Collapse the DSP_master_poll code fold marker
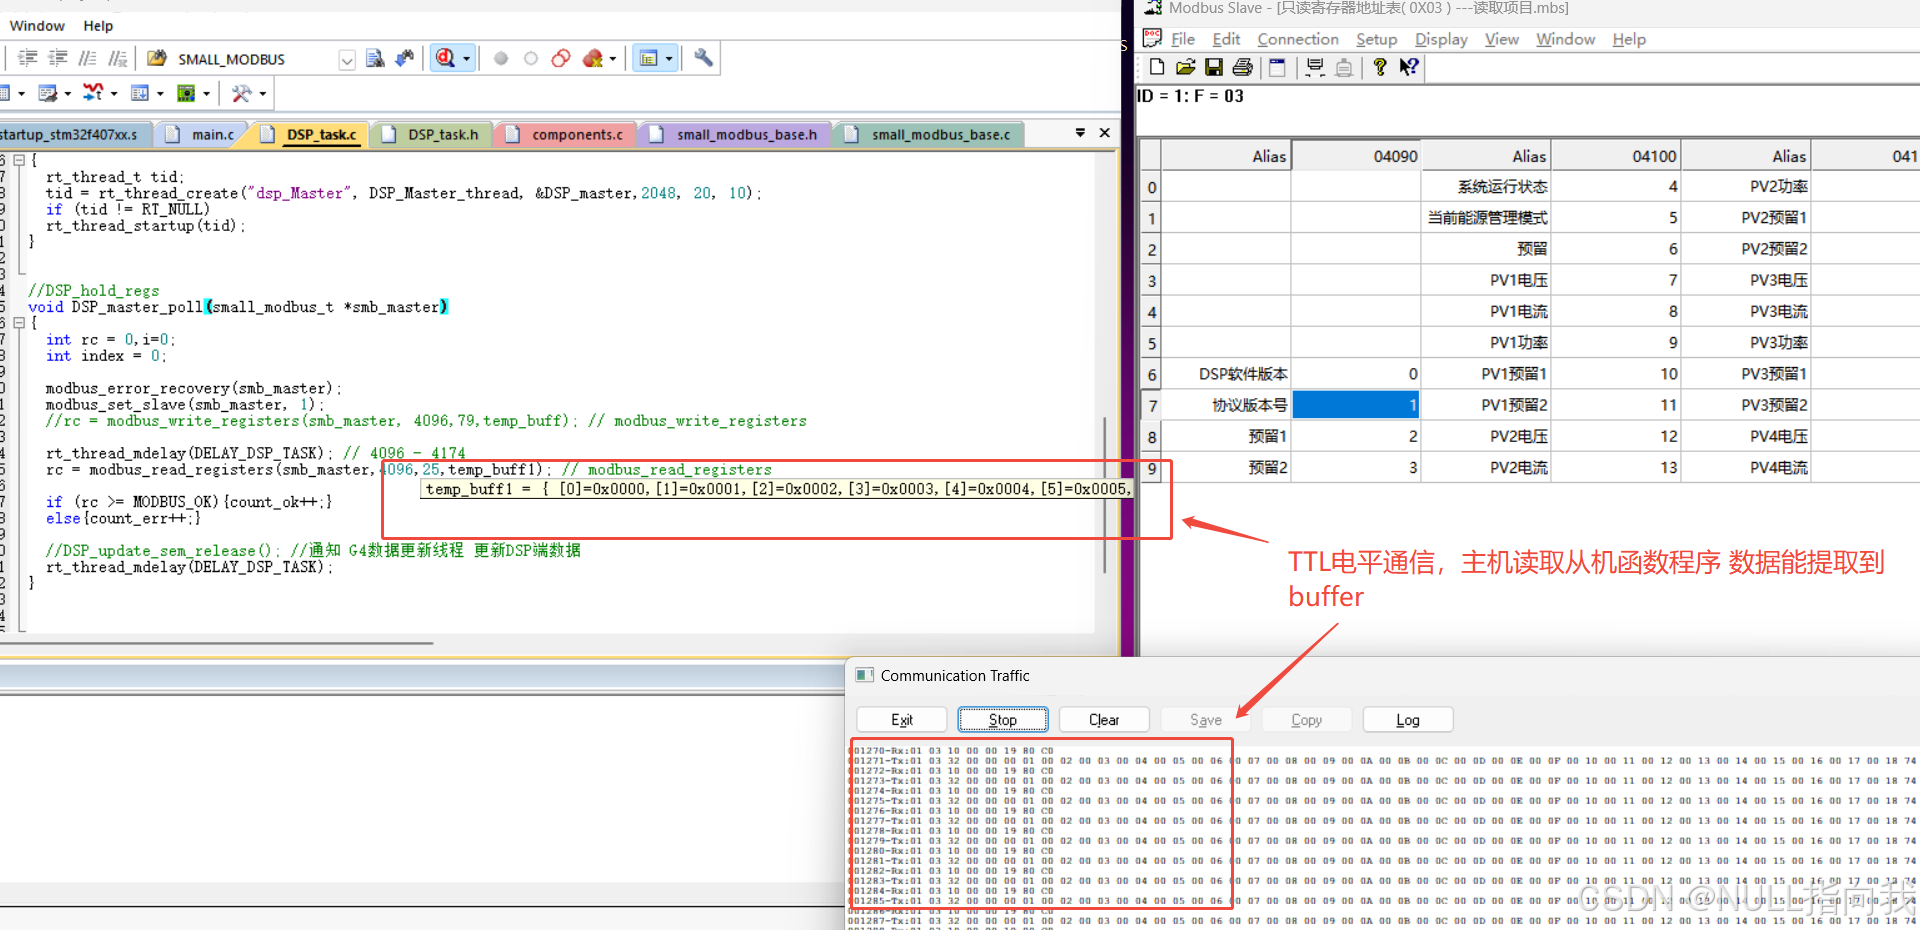 click(20, 322)
